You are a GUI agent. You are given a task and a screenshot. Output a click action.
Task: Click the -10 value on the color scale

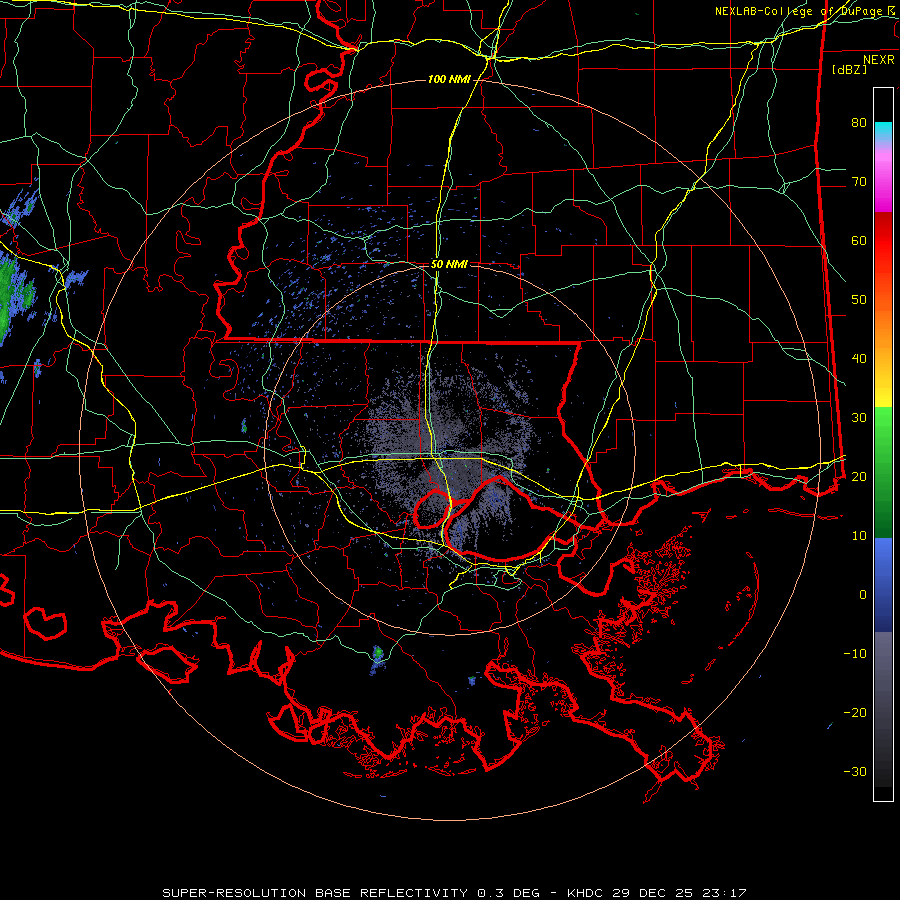pos(855,654)
